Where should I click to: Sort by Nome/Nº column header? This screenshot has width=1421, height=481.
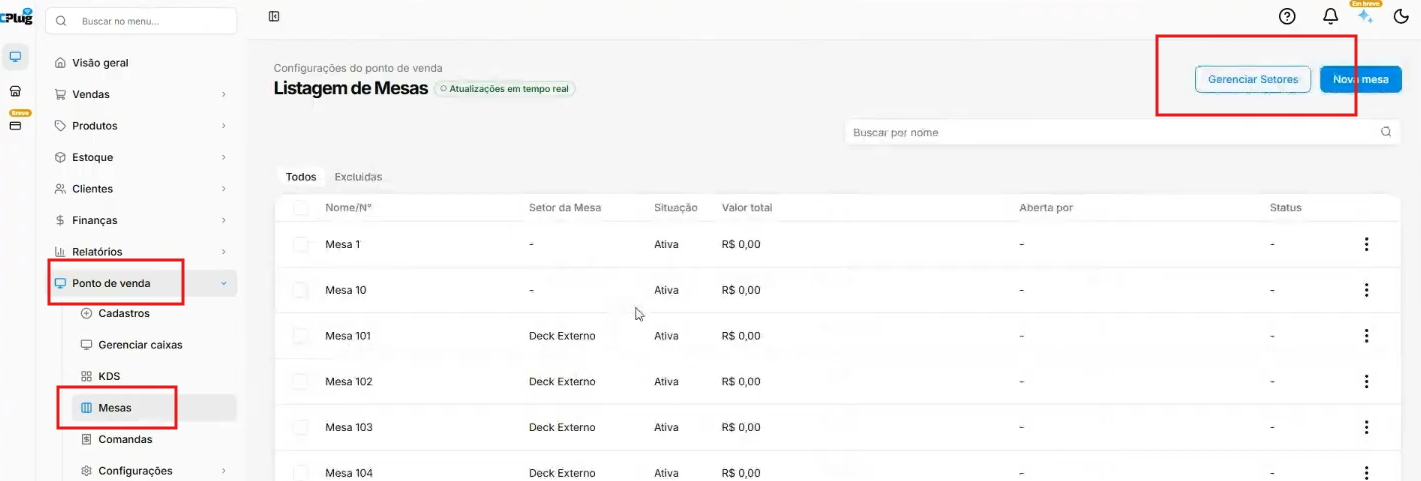click(348, 208)
